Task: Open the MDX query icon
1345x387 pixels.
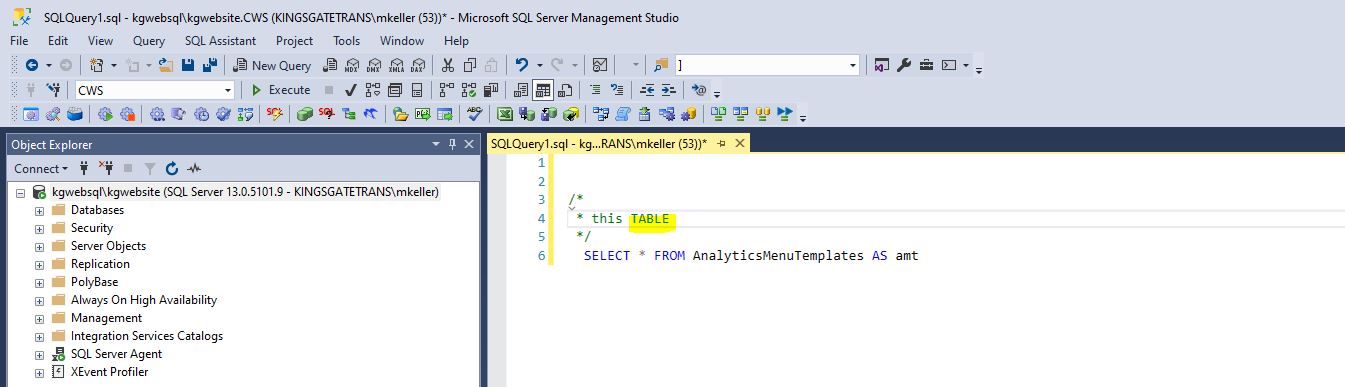Action: point(351,65)
